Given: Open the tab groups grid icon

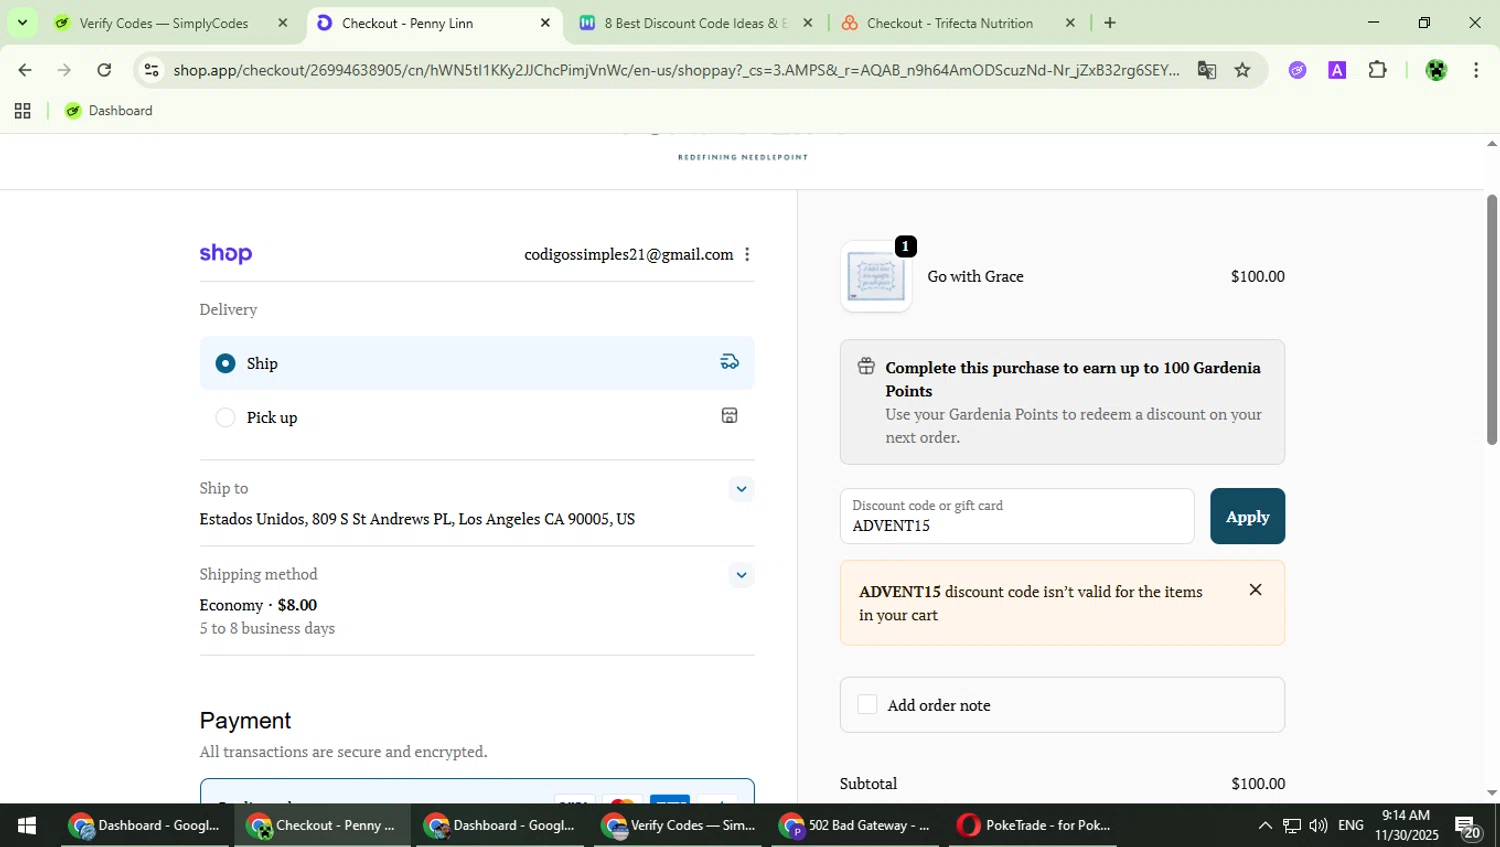Looking at the screenshot, I should pos(22,111).
